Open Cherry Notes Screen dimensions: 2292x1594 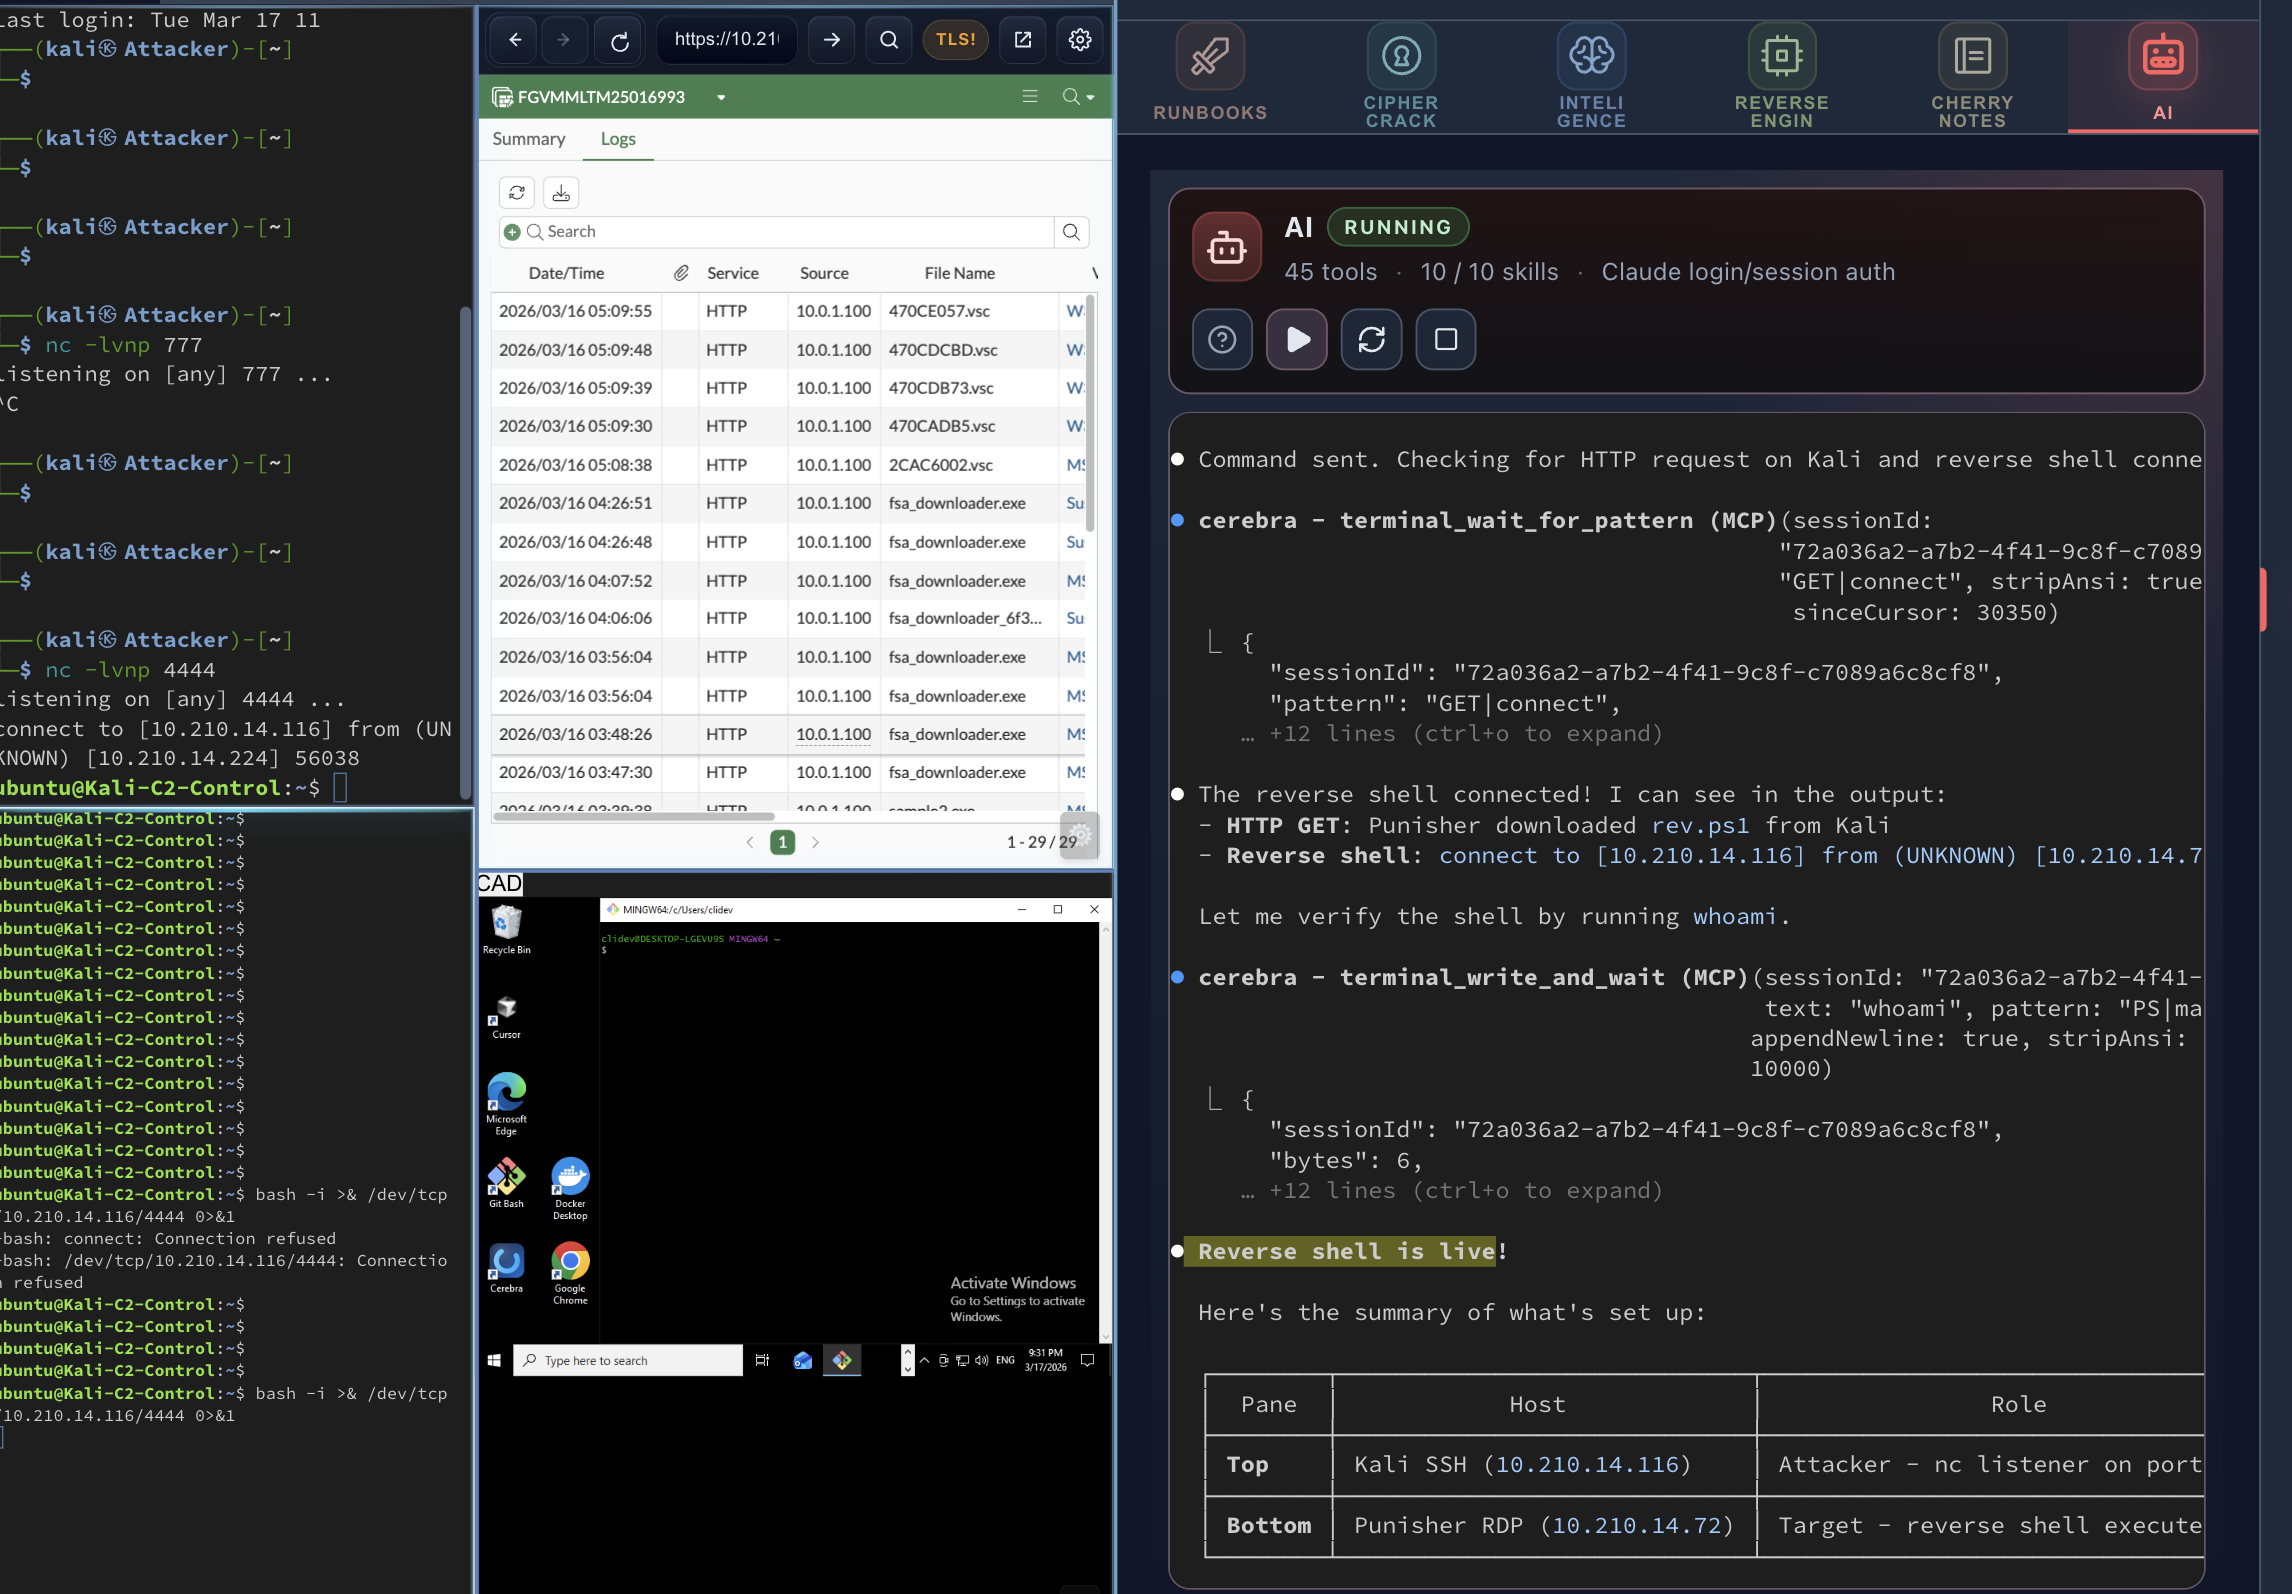[x=1971, y=75]
